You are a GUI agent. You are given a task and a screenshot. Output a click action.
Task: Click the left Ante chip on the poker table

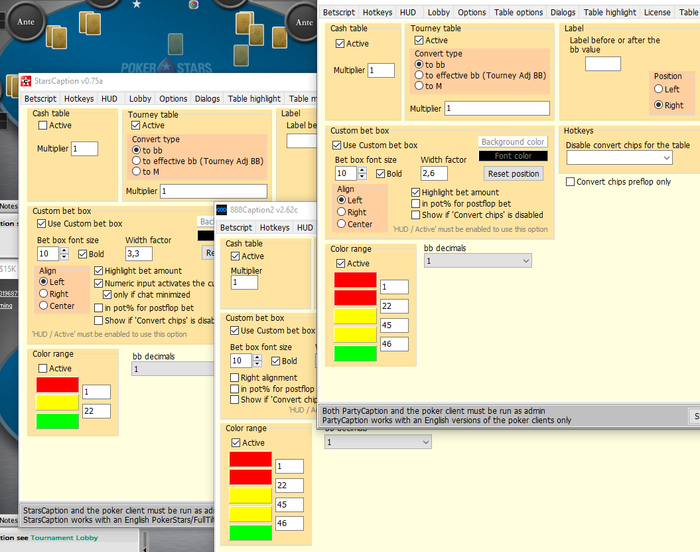click(x=25, y=21)
